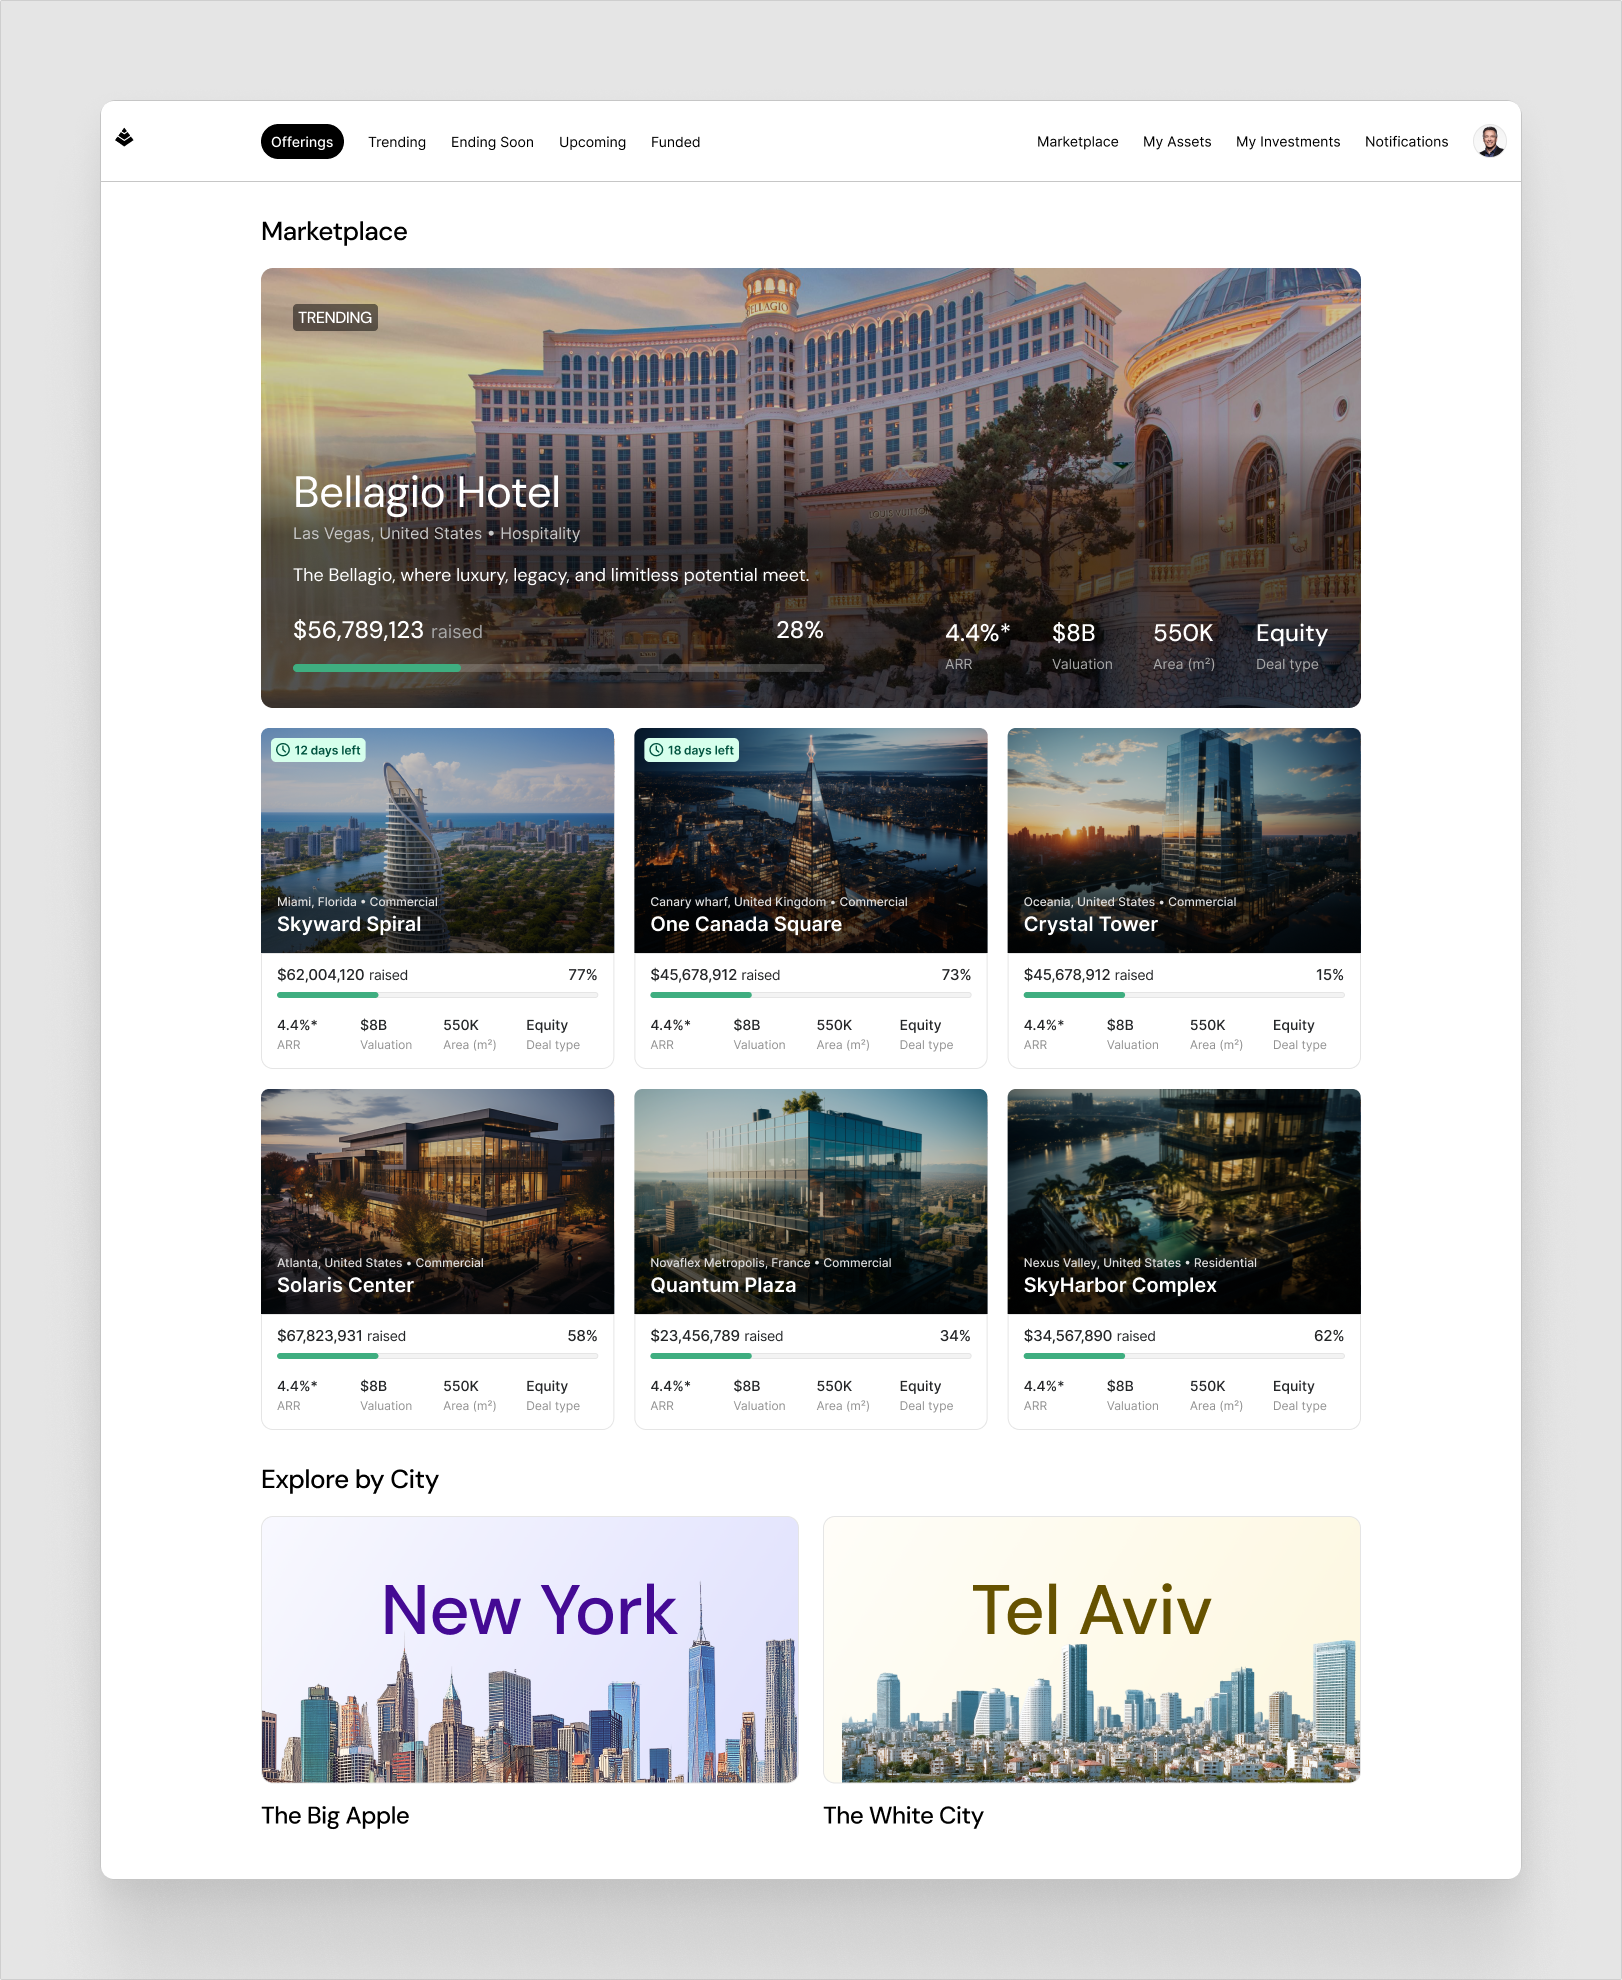Open My Investments page
The height and width of the screenshot is (1980, 1622).
(1288, 142)
